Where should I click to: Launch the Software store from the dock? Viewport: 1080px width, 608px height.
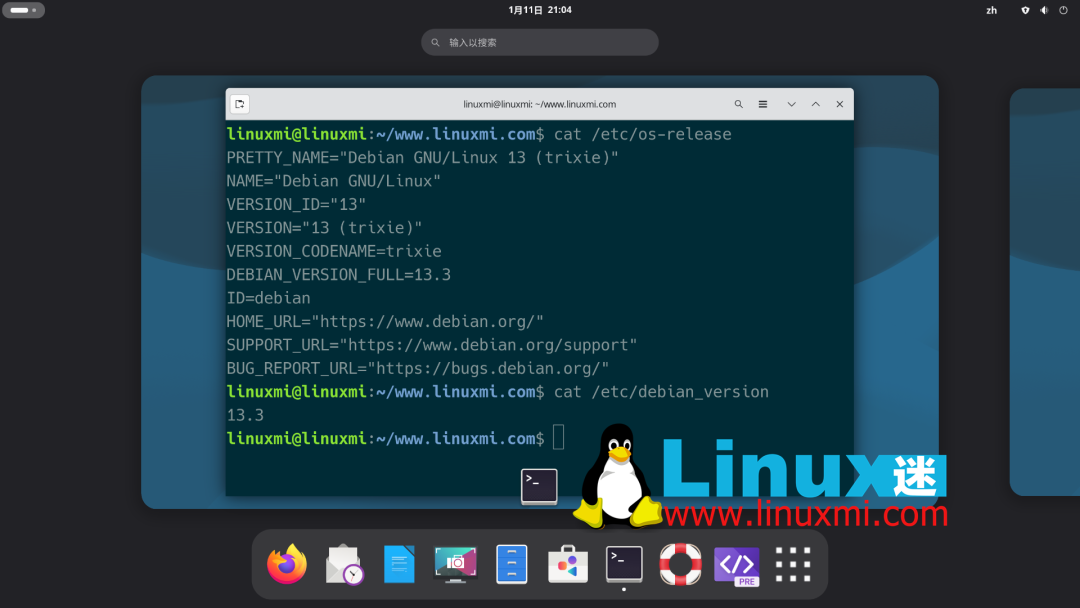coord(567,564)
